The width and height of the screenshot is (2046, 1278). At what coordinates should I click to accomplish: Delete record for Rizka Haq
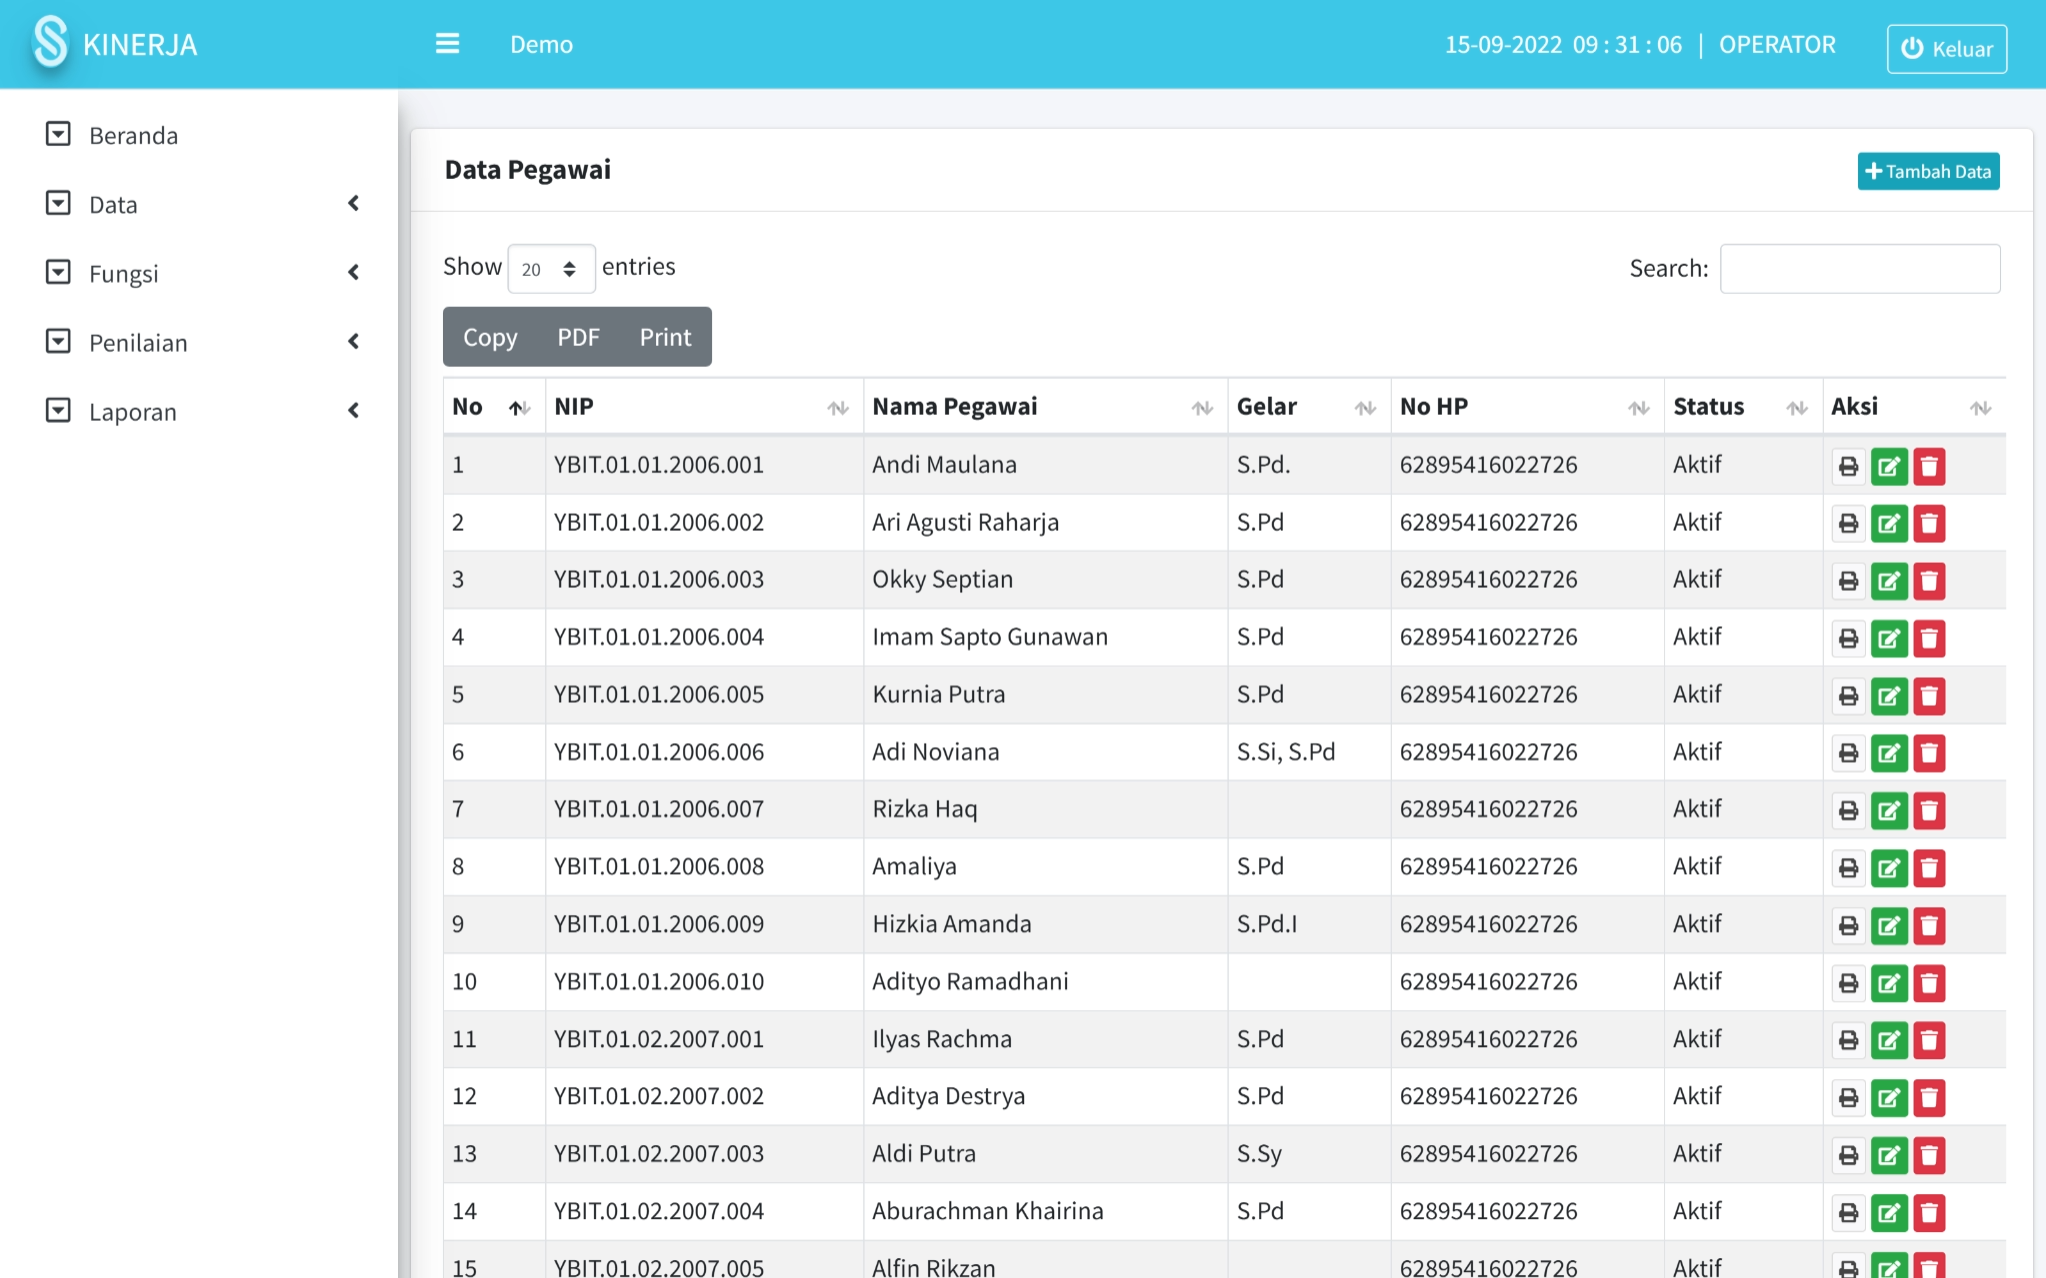(x=1929, y=811)
